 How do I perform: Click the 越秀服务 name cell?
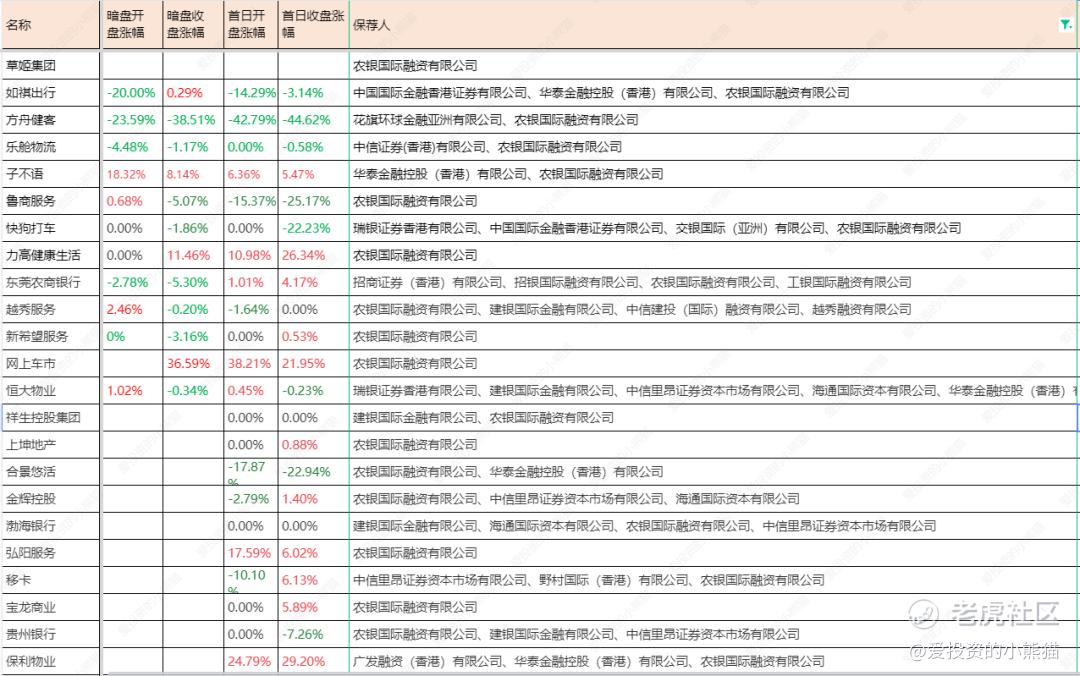coord(51,309)
